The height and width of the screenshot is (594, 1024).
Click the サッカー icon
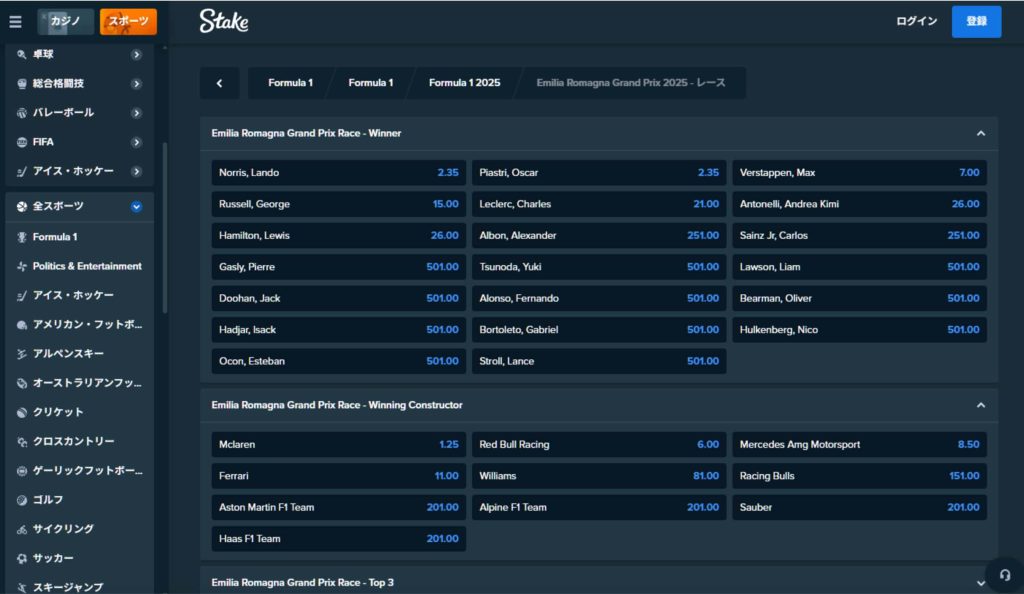click(x=22, y=558)
